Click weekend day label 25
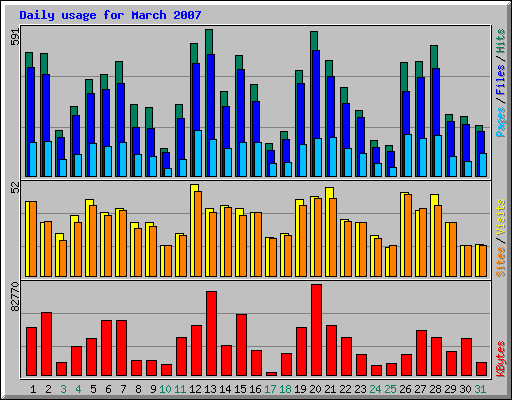This screenshot has height=400, width=512. click(390, 389)
